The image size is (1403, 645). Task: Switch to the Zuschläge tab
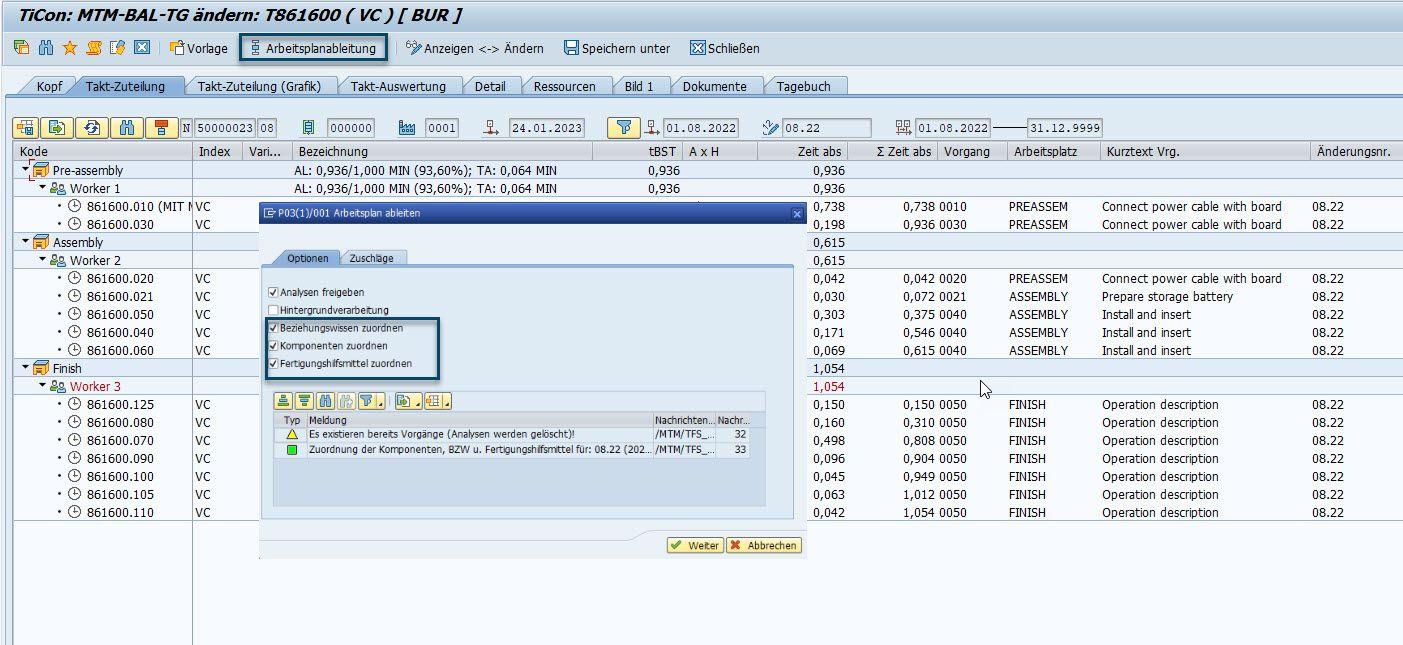(x=370, y=258)
